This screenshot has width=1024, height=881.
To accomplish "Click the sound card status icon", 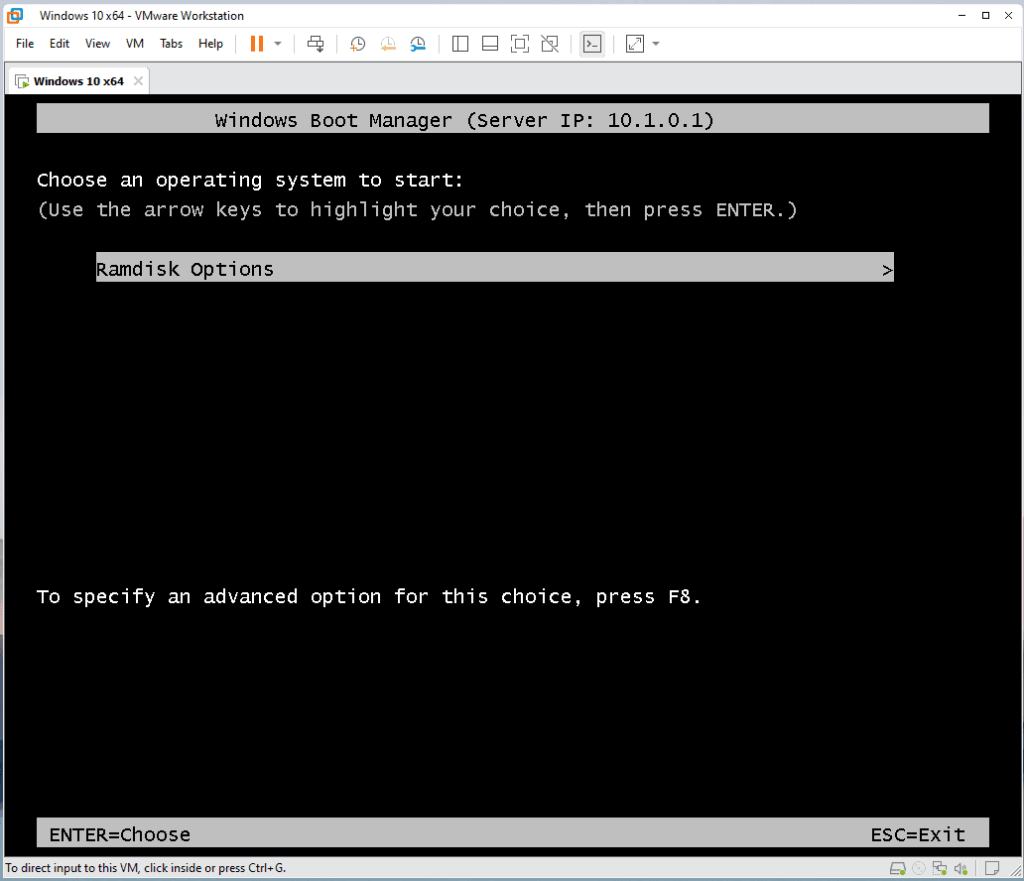I will tap(961, 867).
